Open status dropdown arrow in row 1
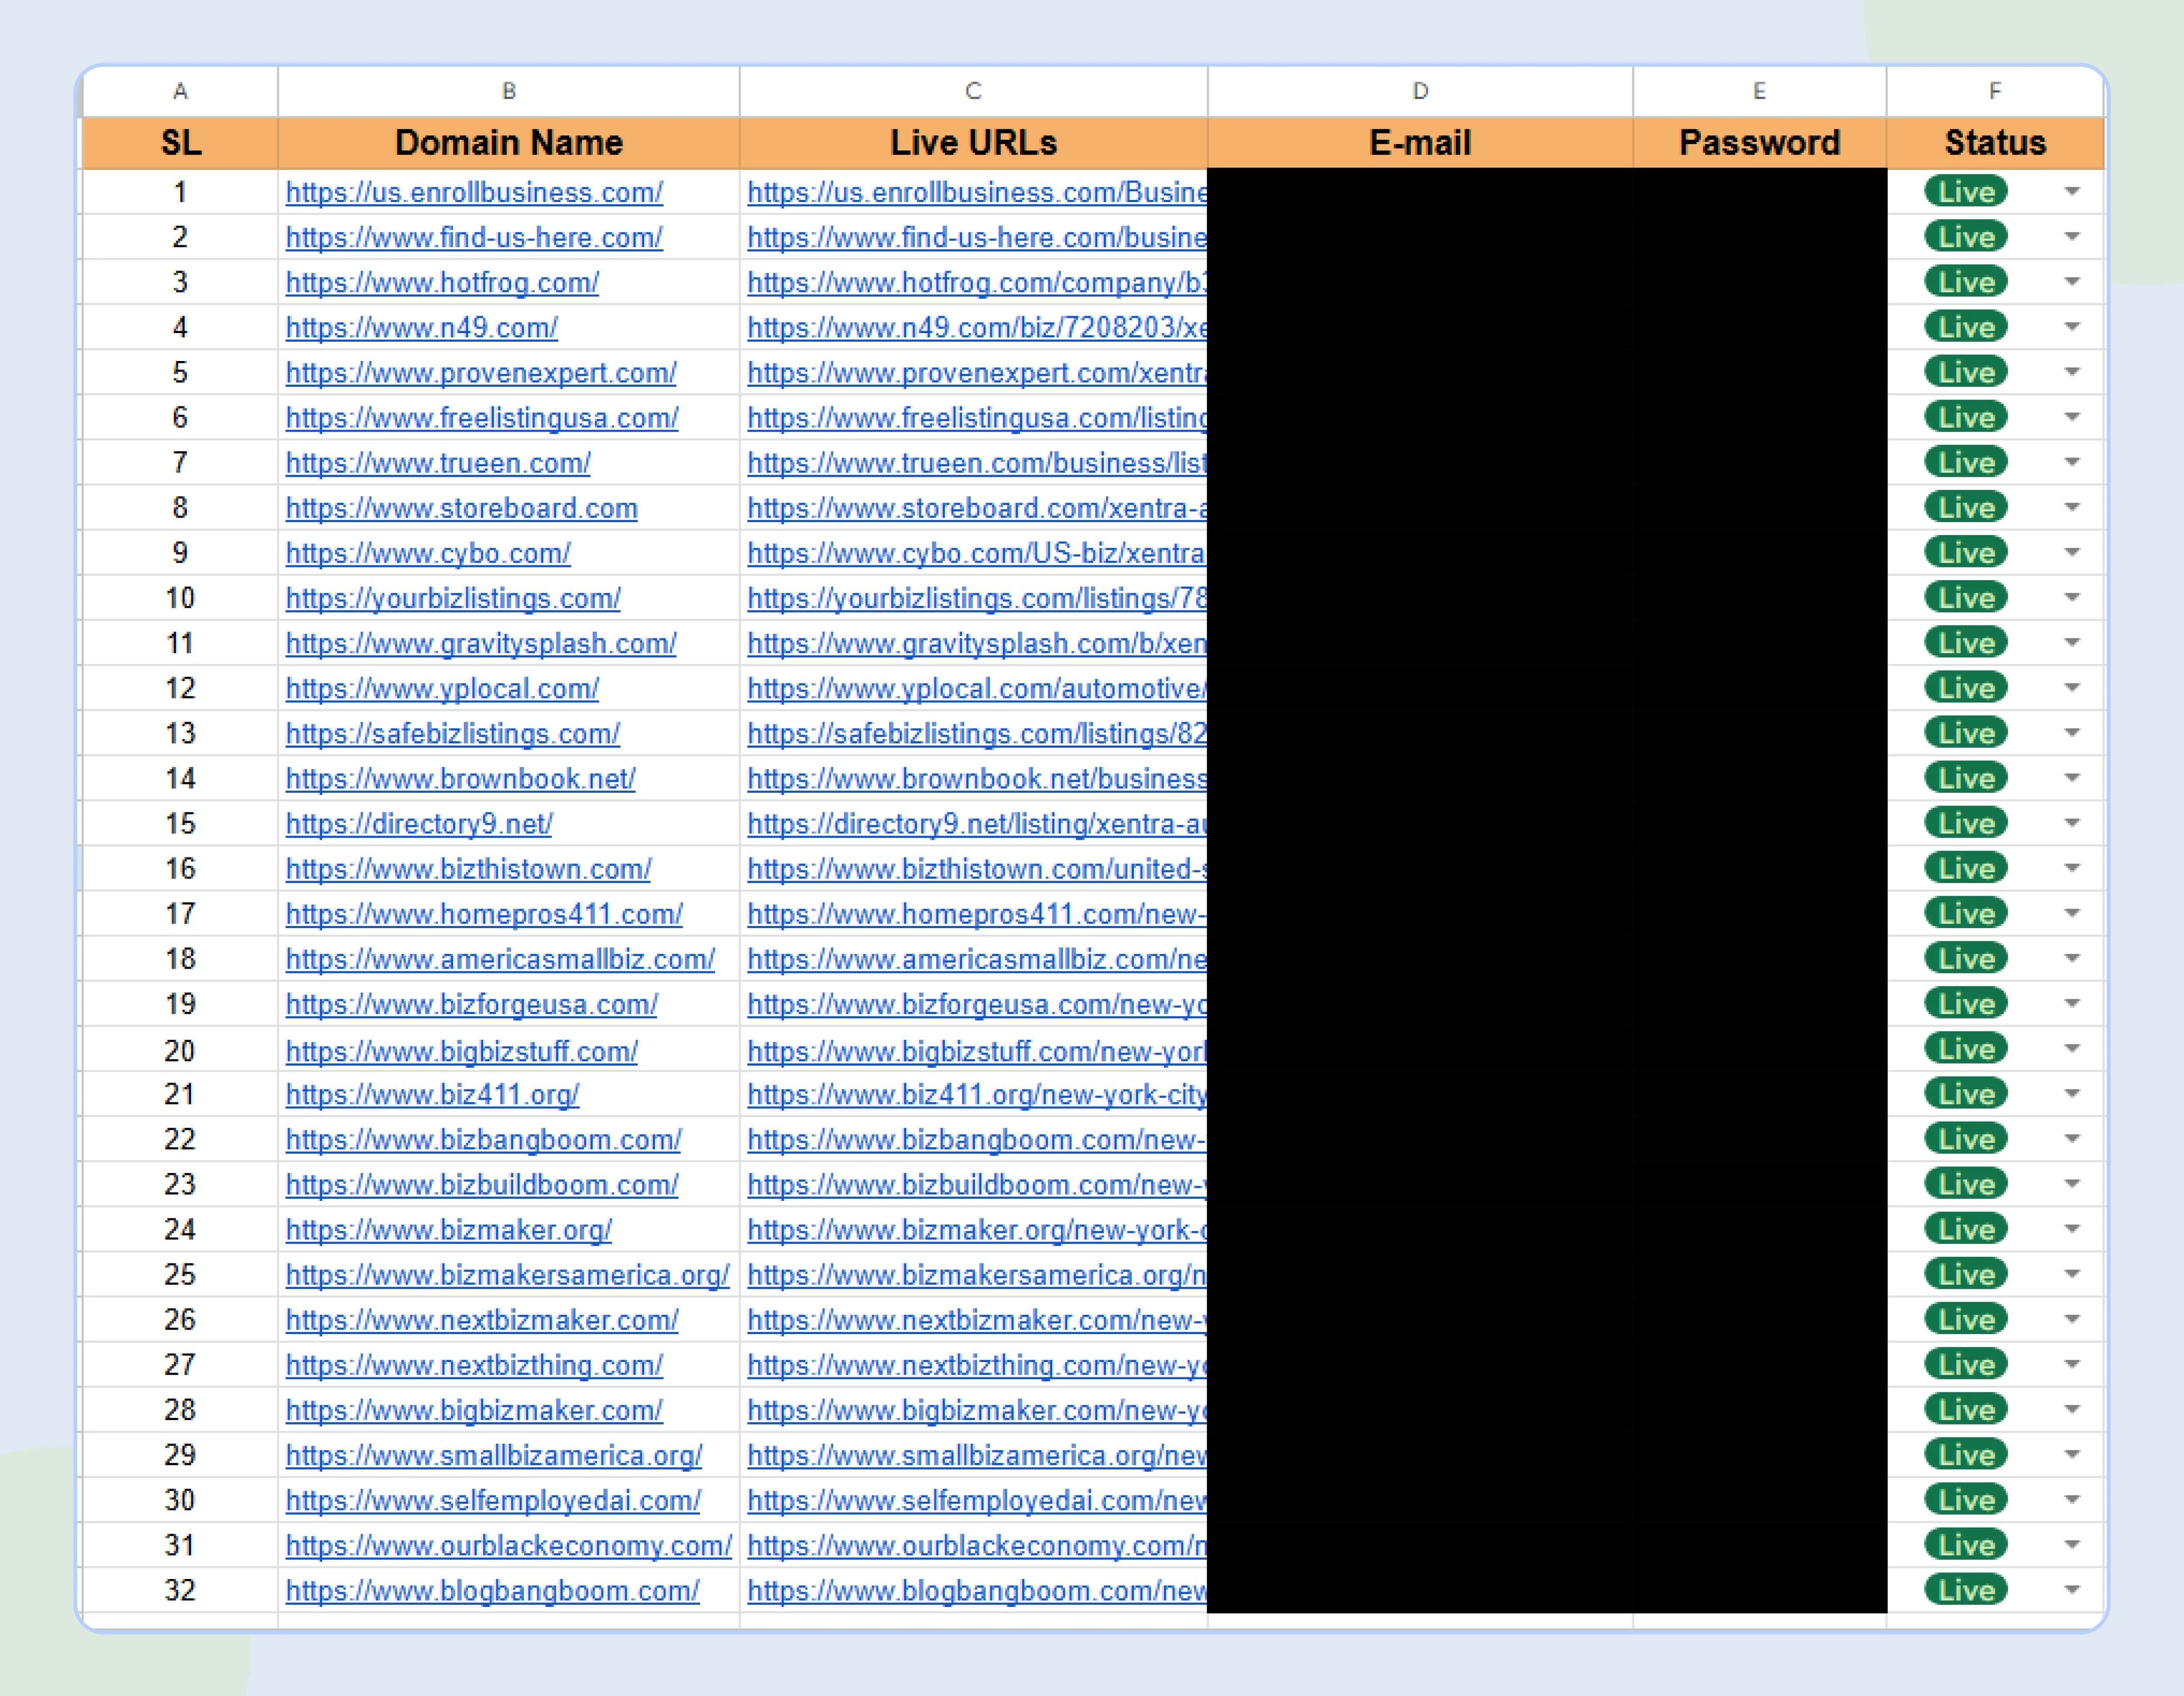This screenshot has height=1696, width=2184. click(2072, 192)
